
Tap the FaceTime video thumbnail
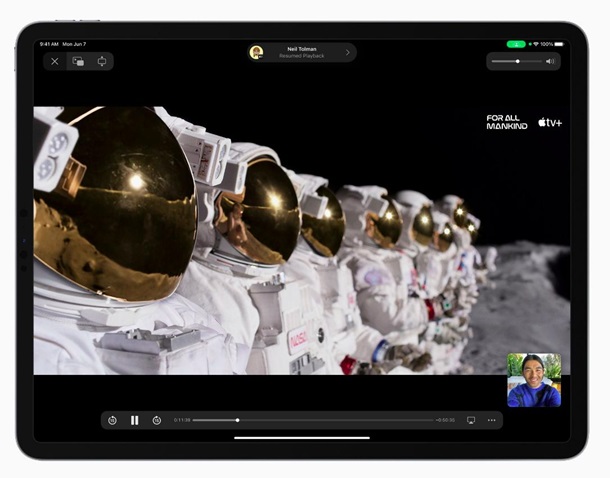pos(533,380)
